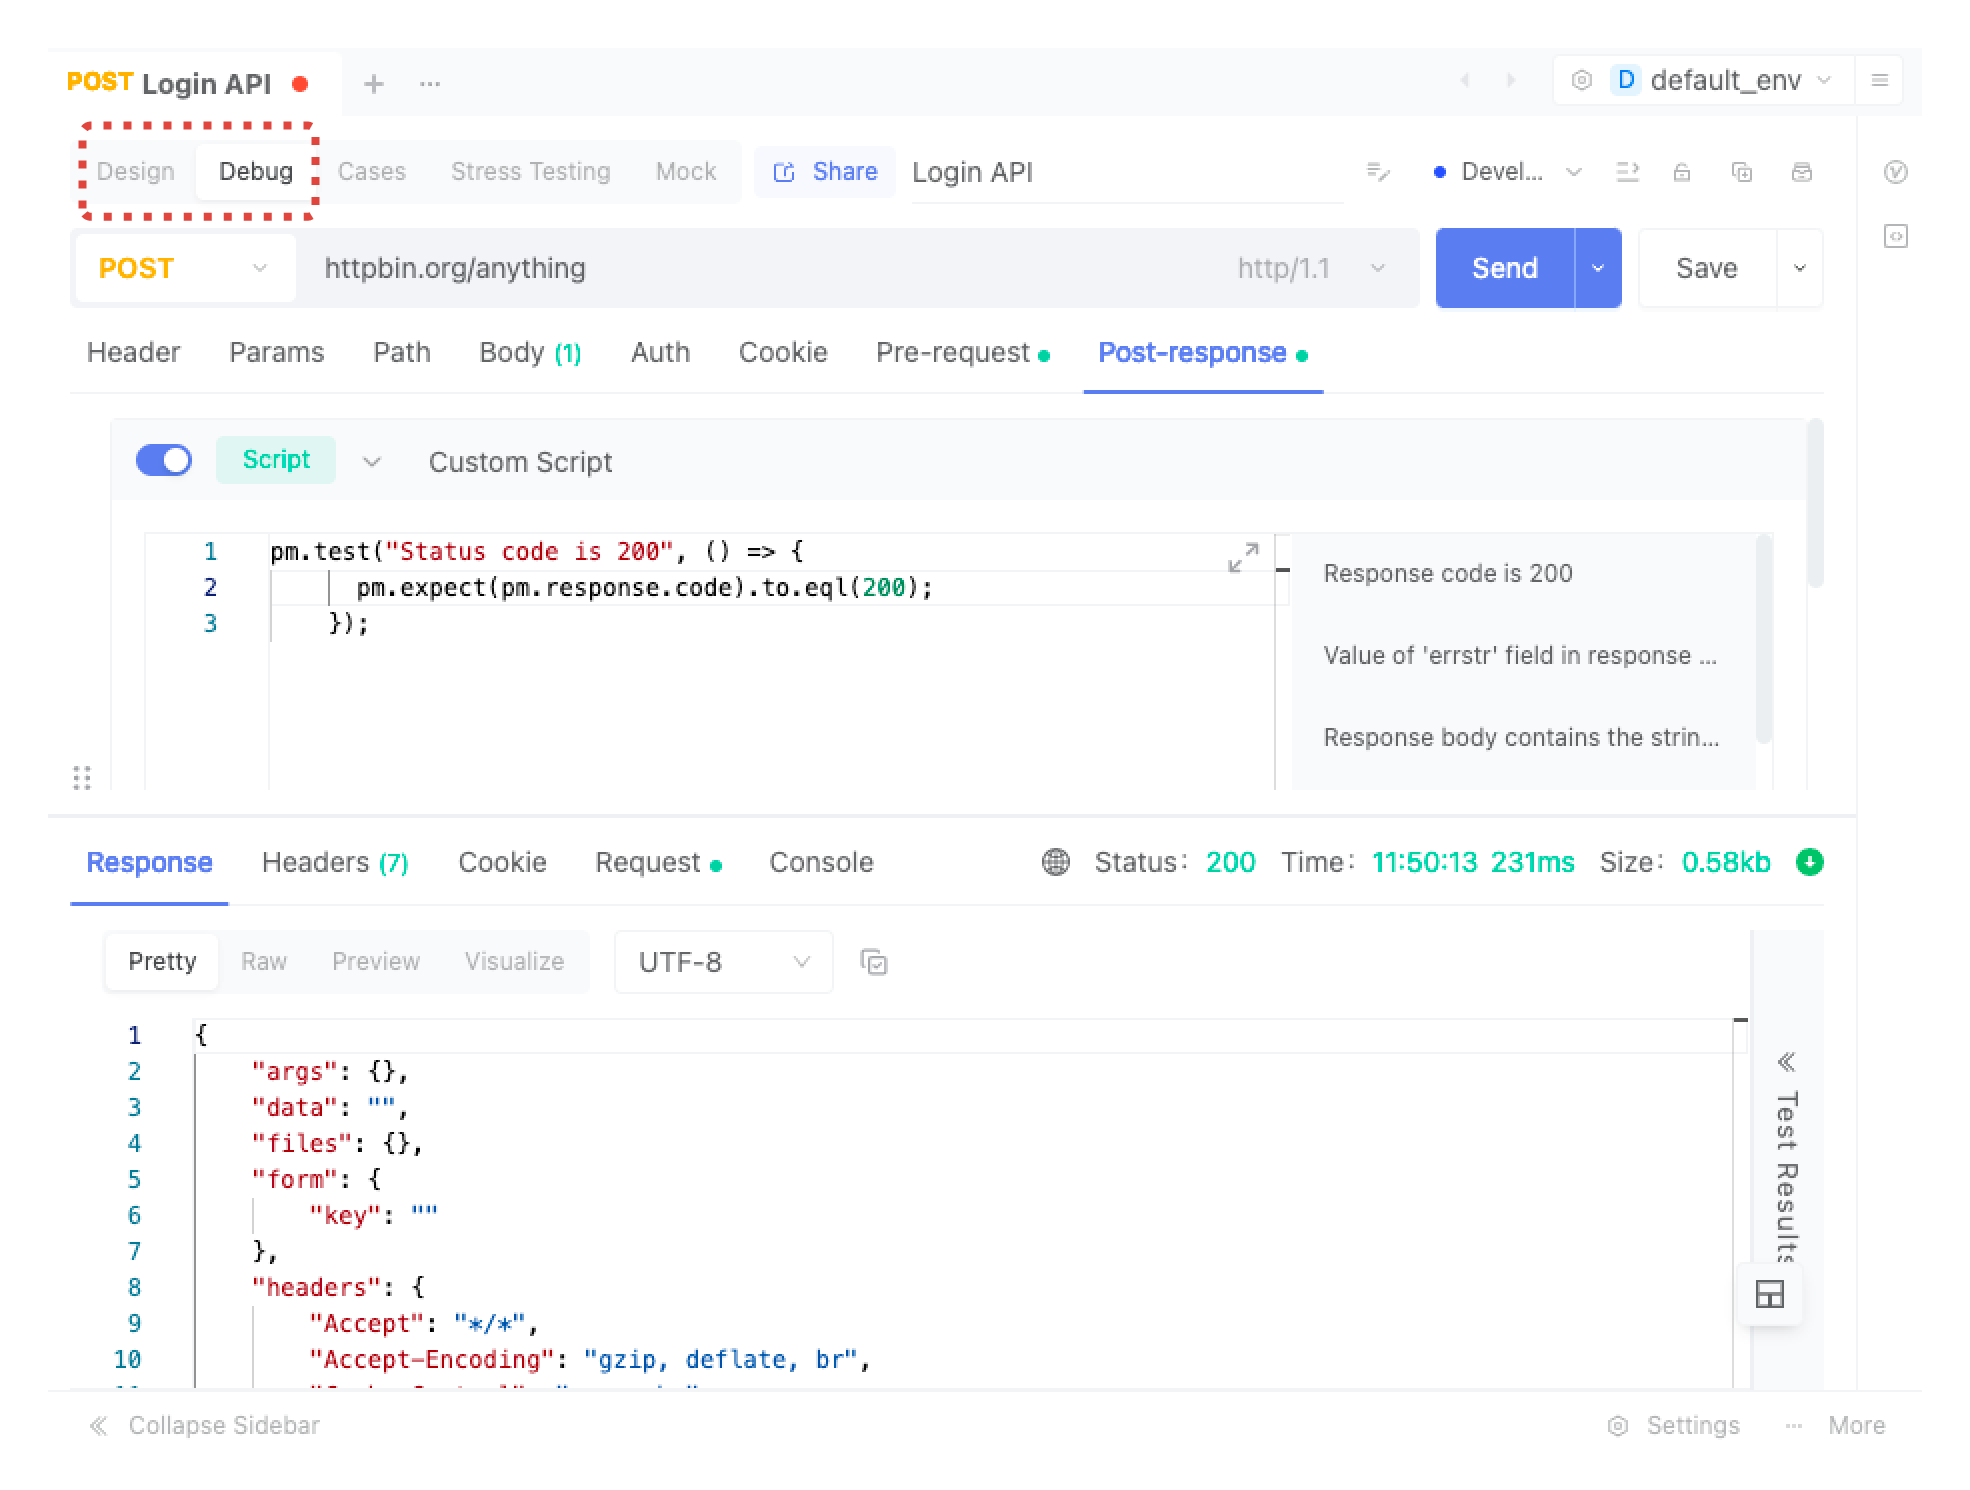Expand the Script type chevron

[372, 462]
